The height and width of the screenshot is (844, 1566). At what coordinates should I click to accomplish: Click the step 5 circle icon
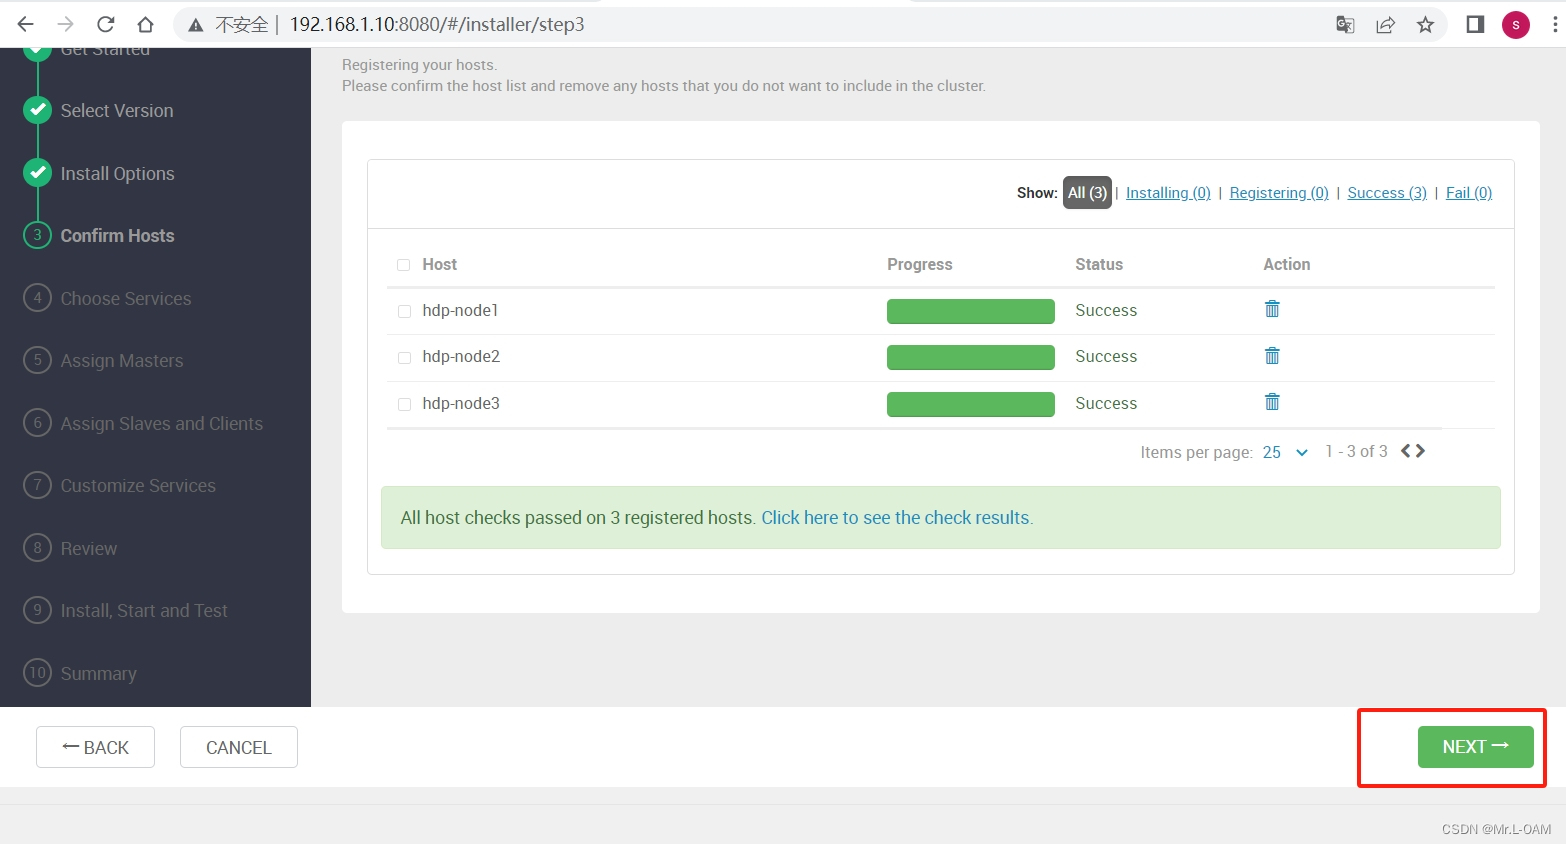37,360
